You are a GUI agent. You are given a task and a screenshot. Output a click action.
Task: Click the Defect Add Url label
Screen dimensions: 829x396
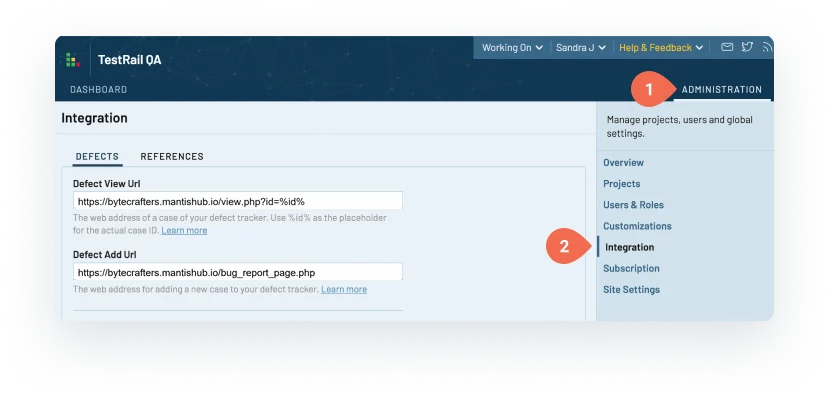click(x=105, y=254)
